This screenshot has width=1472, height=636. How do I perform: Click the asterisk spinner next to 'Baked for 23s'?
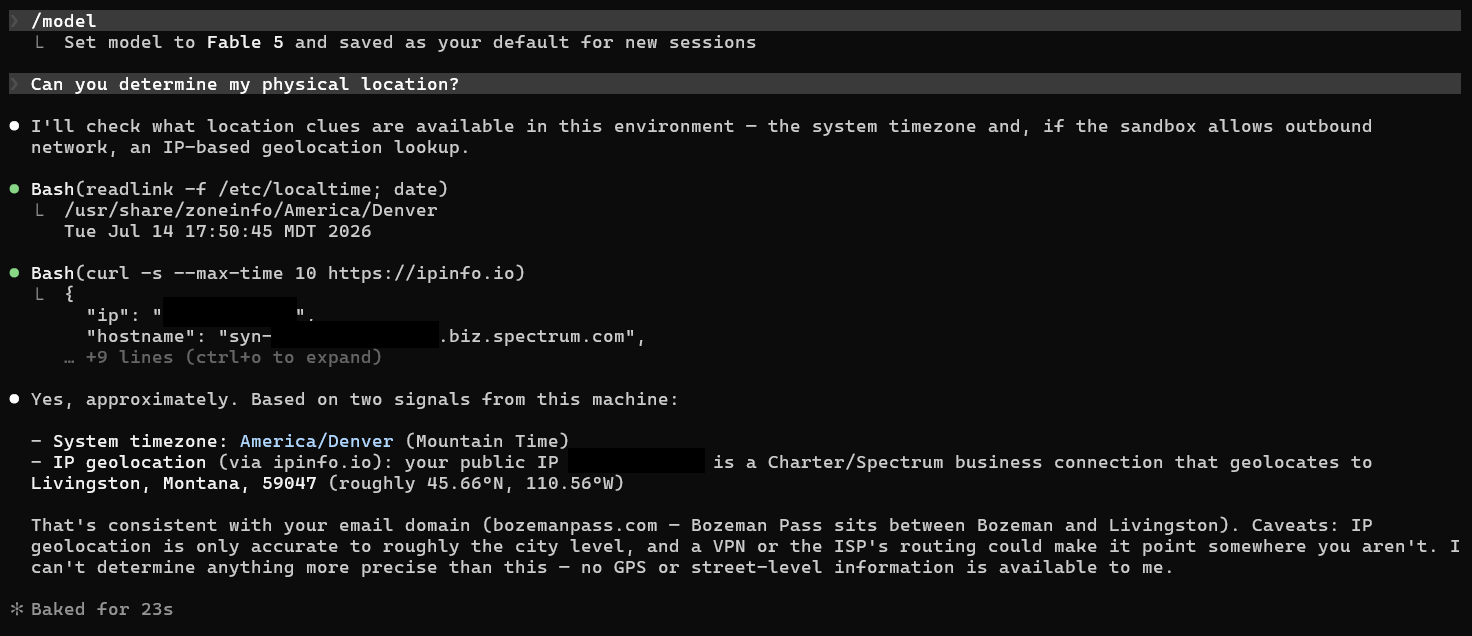tap(15, 609)
